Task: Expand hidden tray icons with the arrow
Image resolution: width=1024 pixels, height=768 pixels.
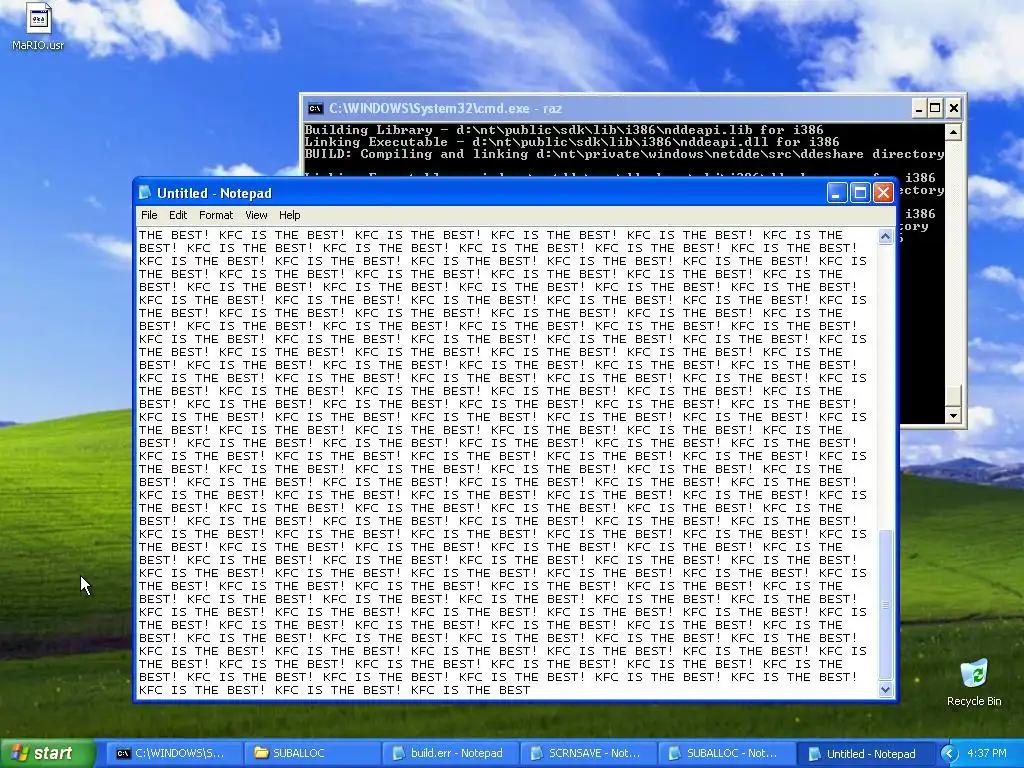Action: point(948,754)
